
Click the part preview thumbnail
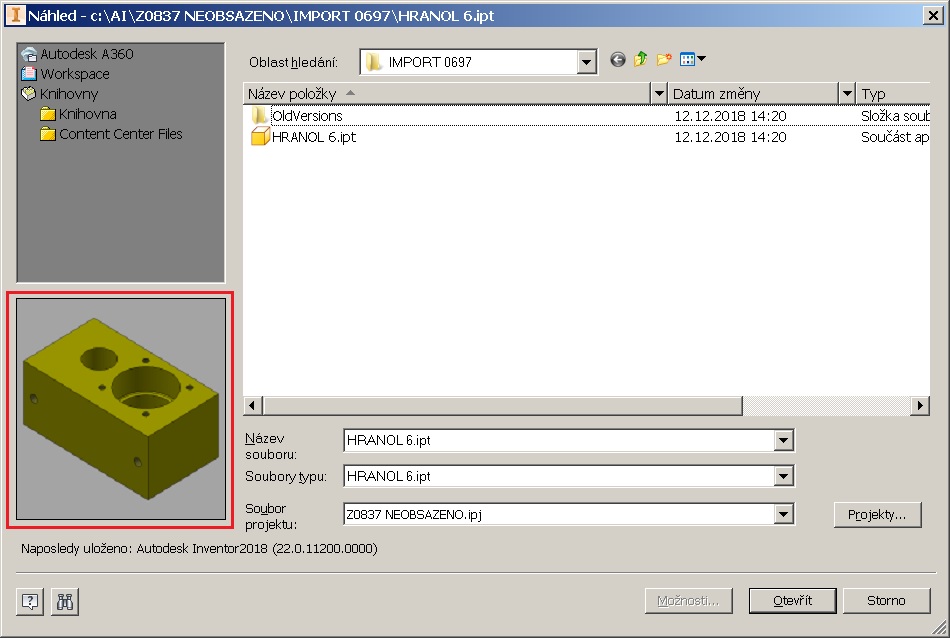(x=120, y=408)
